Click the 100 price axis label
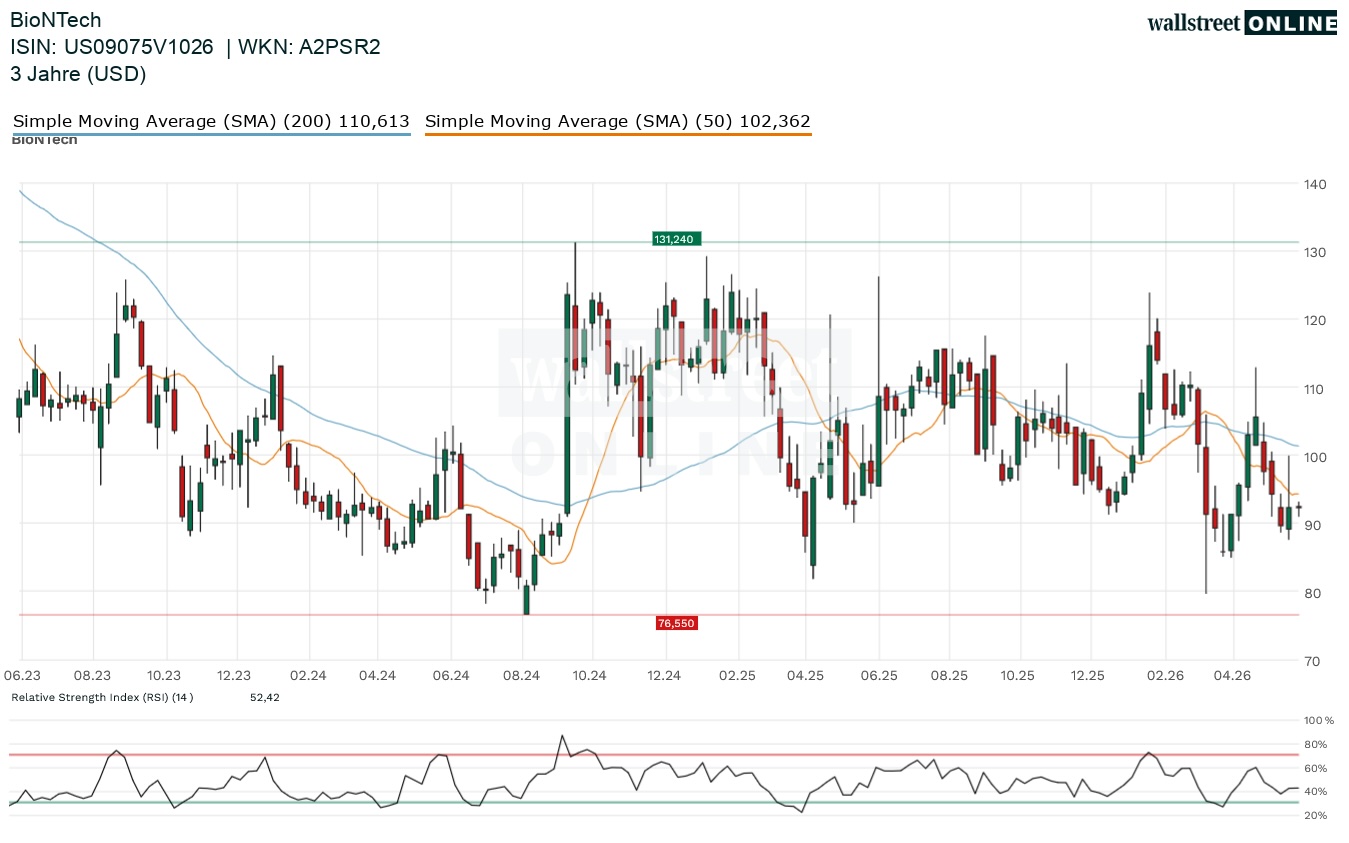The height and width of the screenshot is (843, 1349). (1315, 457)
